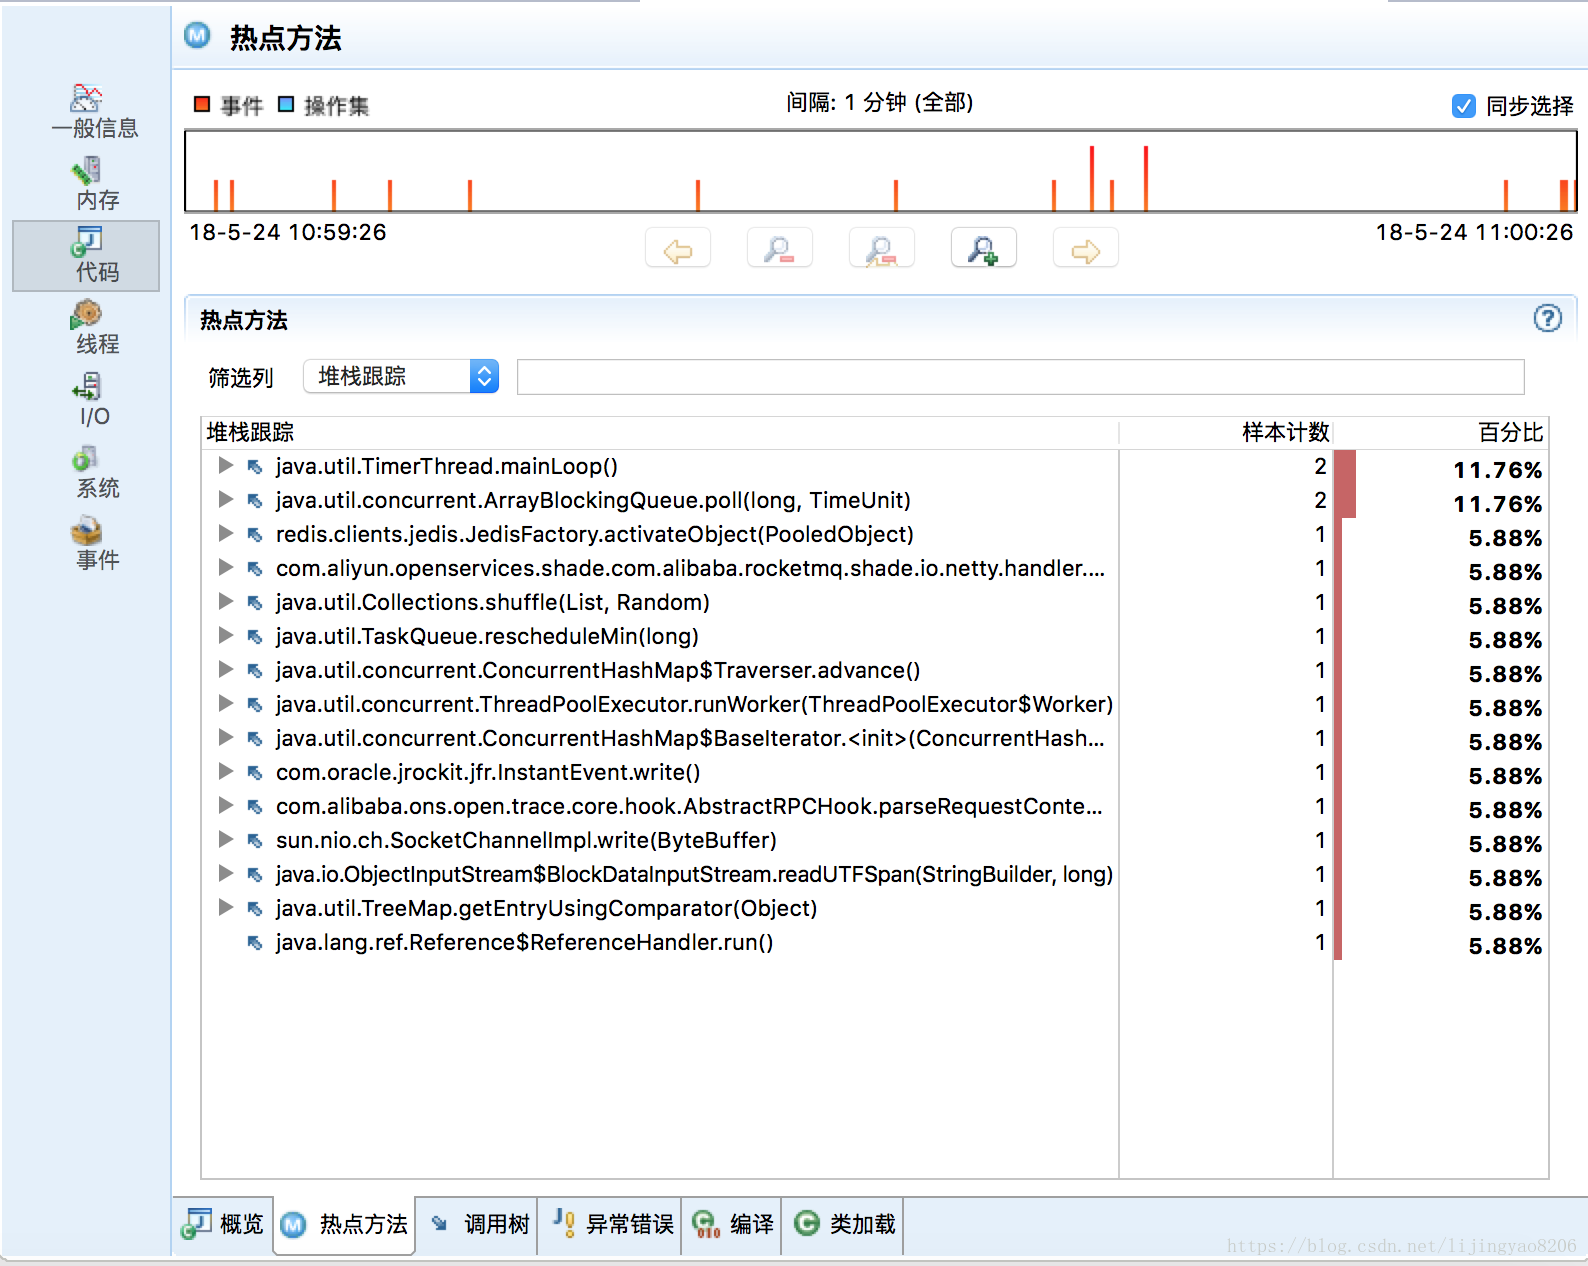Click the 热点方法 section header
The image size is (1588, 1266).
244,320
